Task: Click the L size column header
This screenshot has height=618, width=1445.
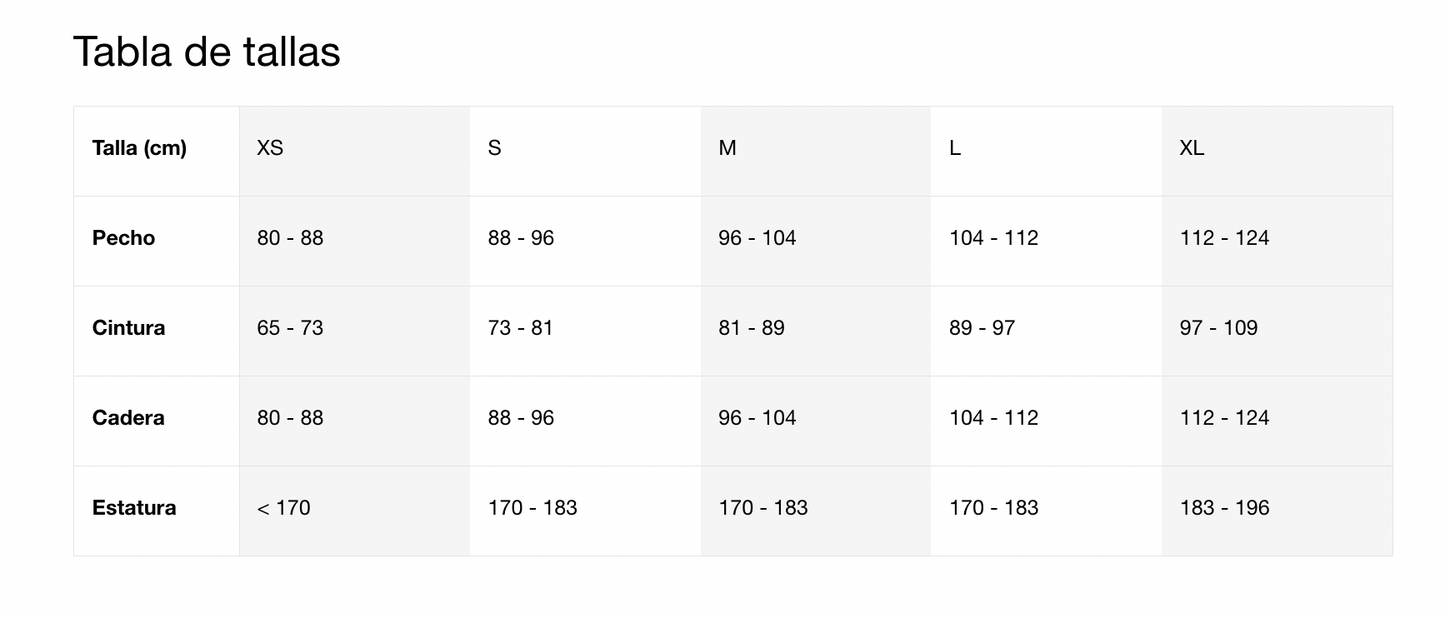Action: [x=955, y=148]
